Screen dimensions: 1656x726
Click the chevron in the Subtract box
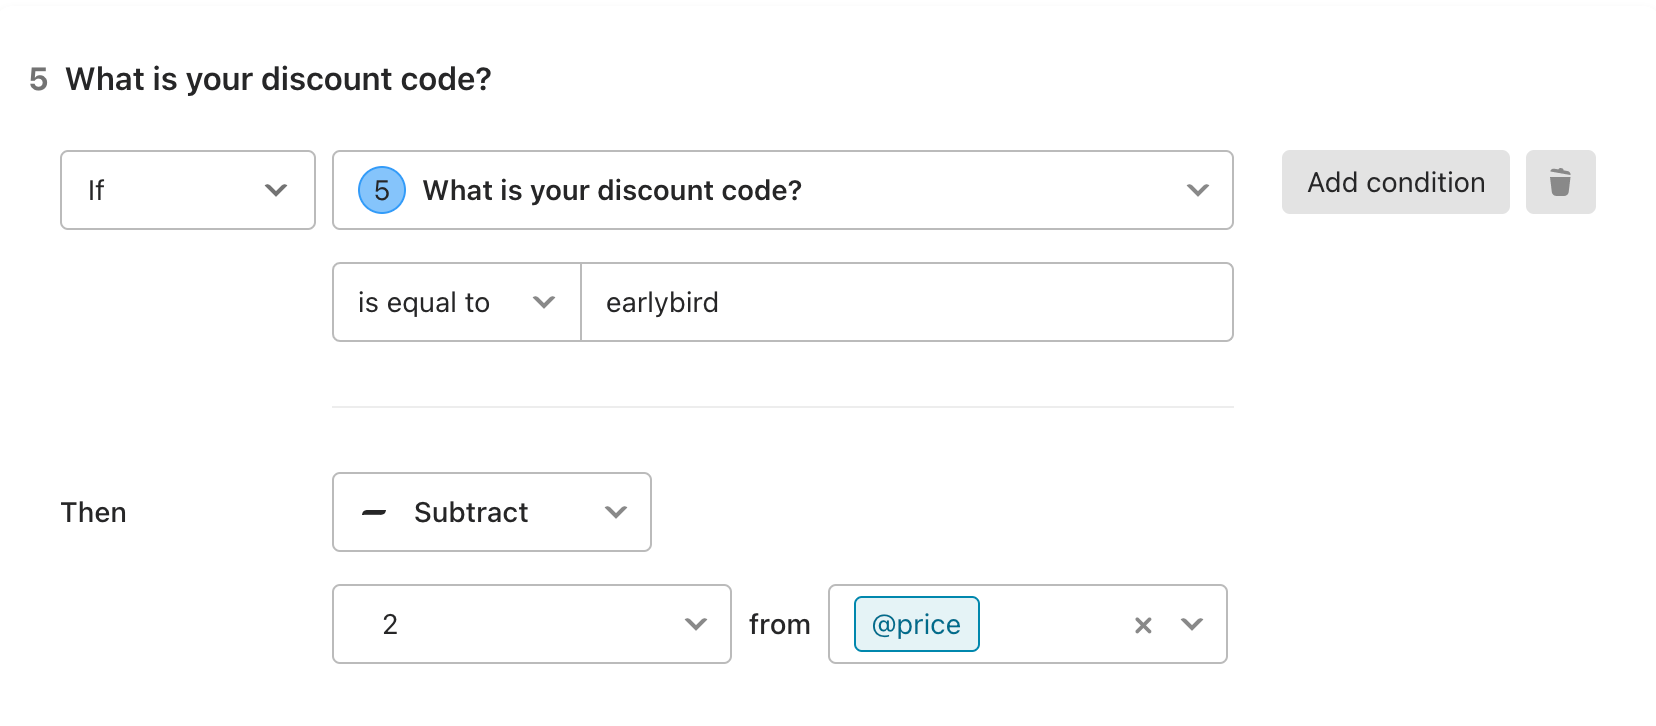[616, 512]
